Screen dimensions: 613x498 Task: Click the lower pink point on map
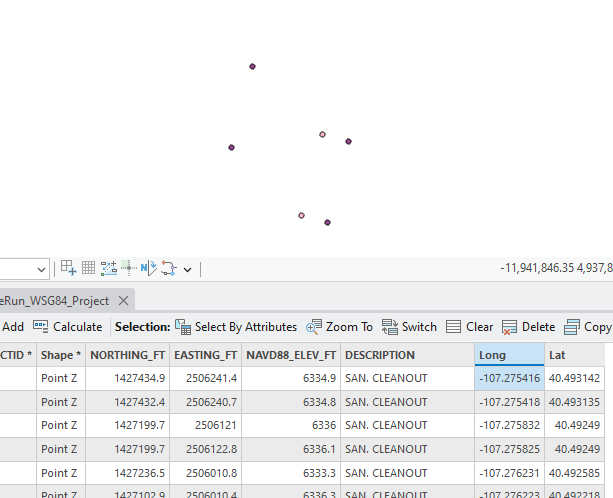301,215
